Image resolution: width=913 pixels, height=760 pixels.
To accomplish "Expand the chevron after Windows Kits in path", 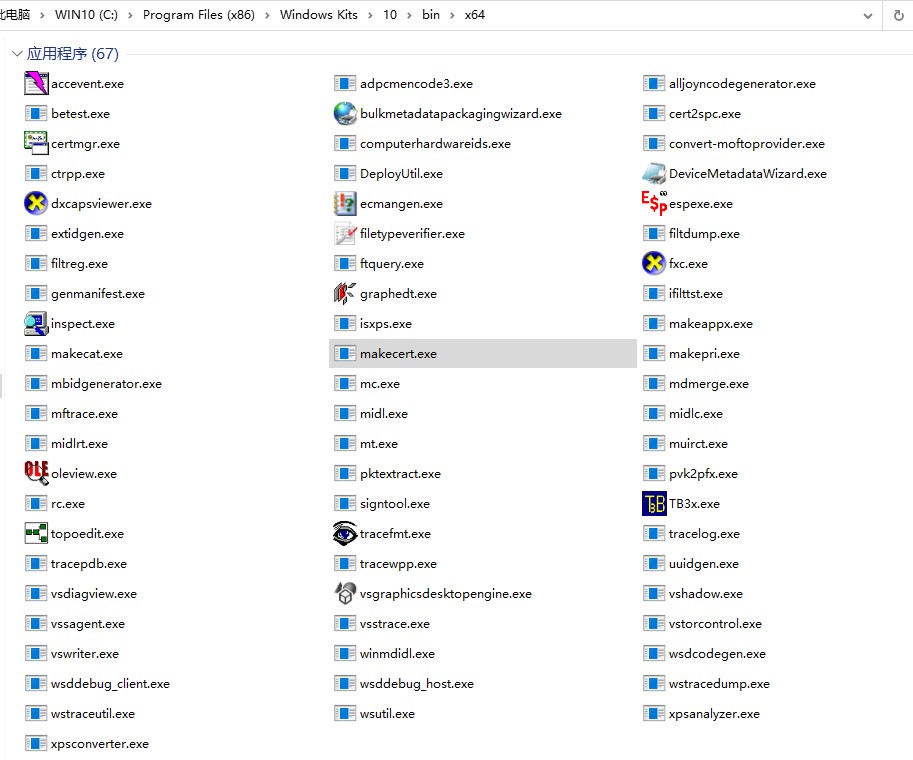I will 368,15.
